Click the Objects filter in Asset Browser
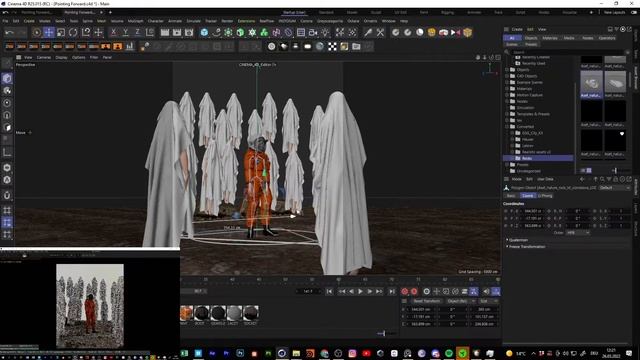The width and height of the screenshot is (640, 360). tap(531, 38)
